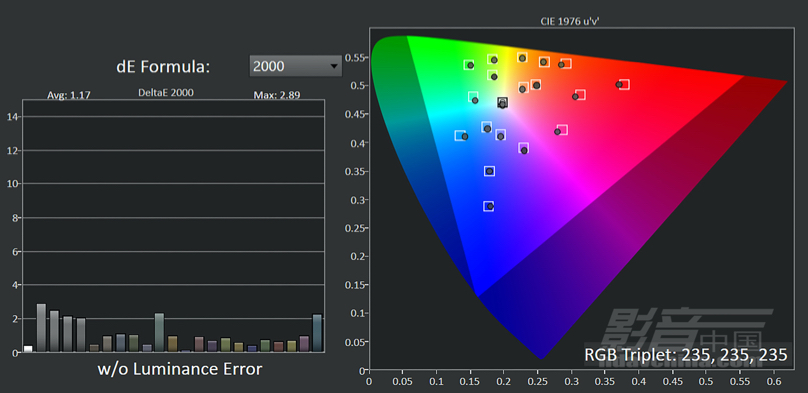Select the tallest DeltaE bar in the chart
This screenshot has height=393, width=808.
[41, 328]
